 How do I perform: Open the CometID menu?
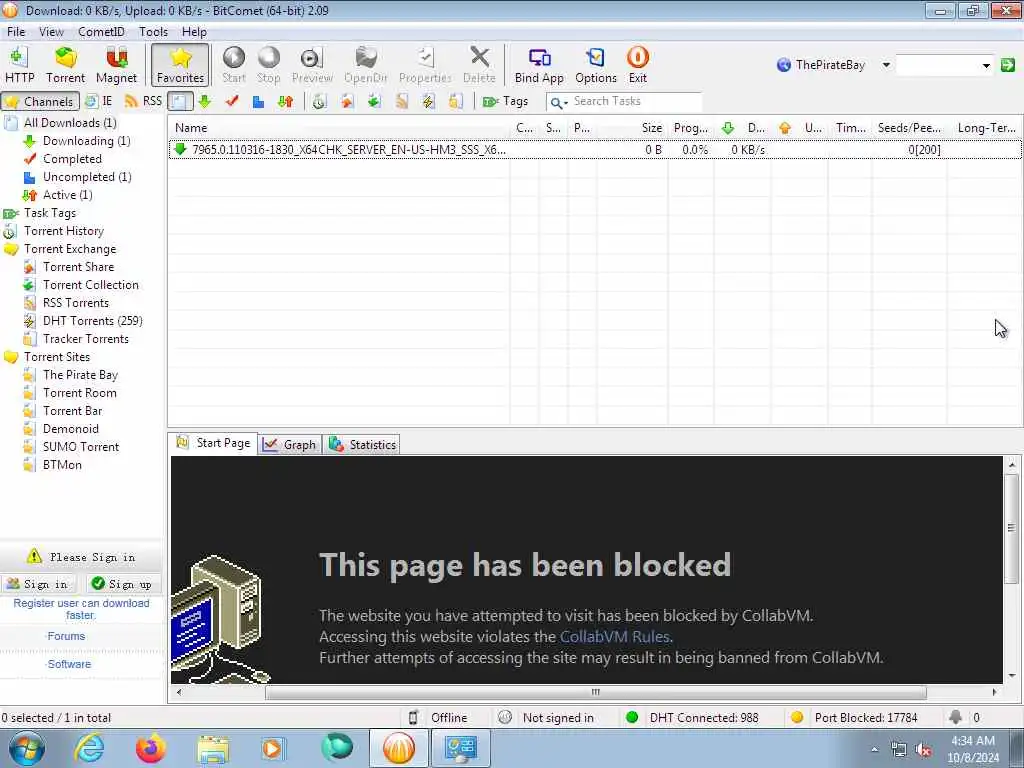(x=101, y=31)
